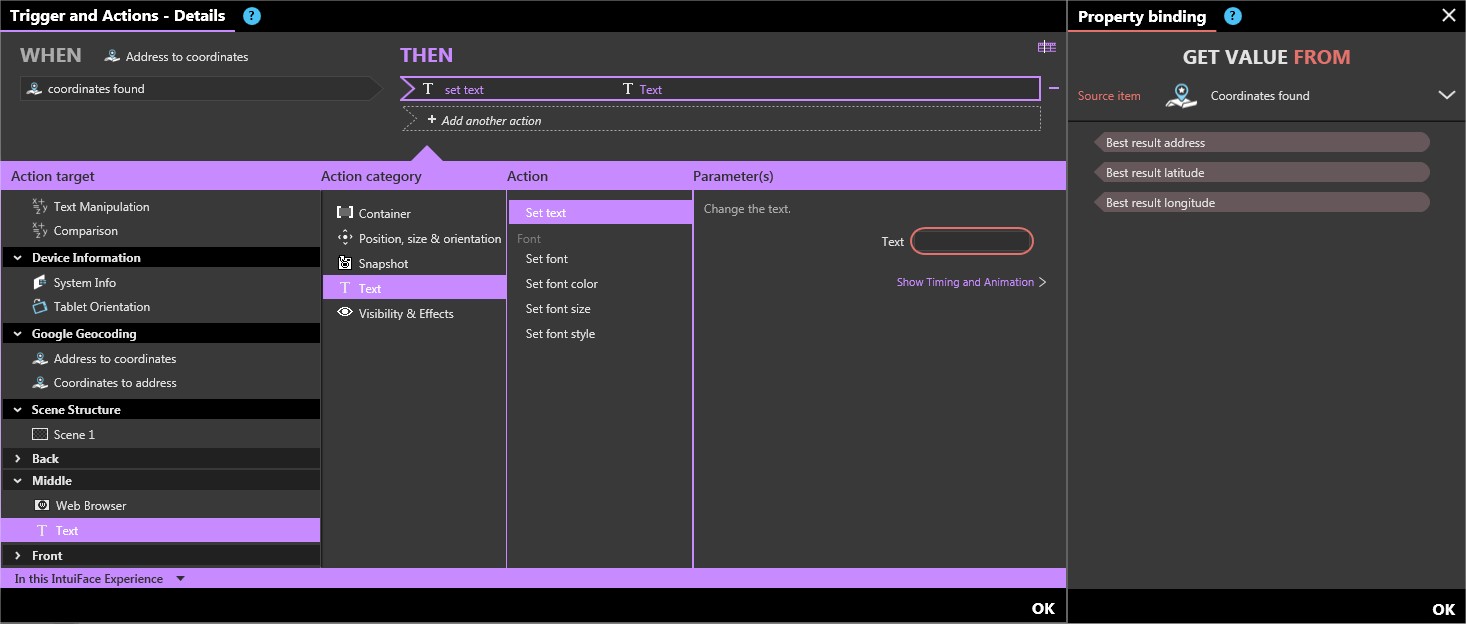Open the Source item dropdown
The width and height of the screenshot is (1466, 624).
pos(1446,96)
